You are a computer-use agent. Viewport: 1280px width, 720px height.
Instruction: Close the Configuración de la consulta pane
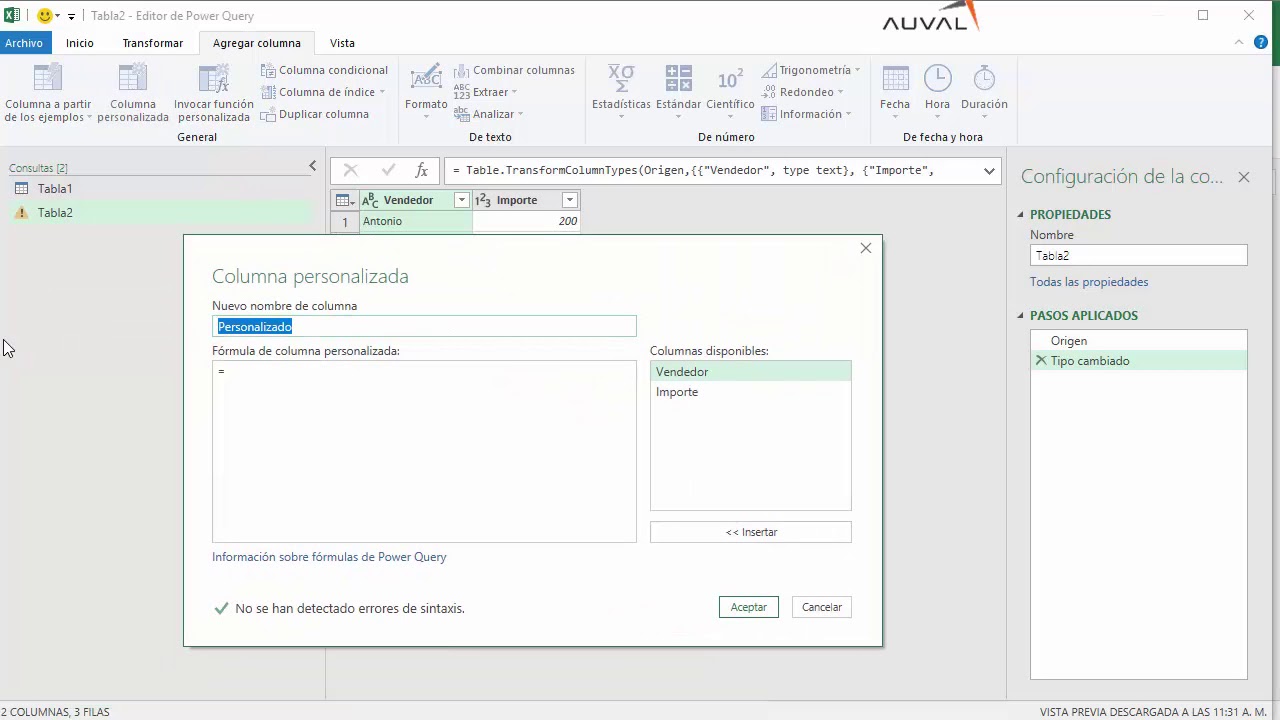click(1244, 177)
